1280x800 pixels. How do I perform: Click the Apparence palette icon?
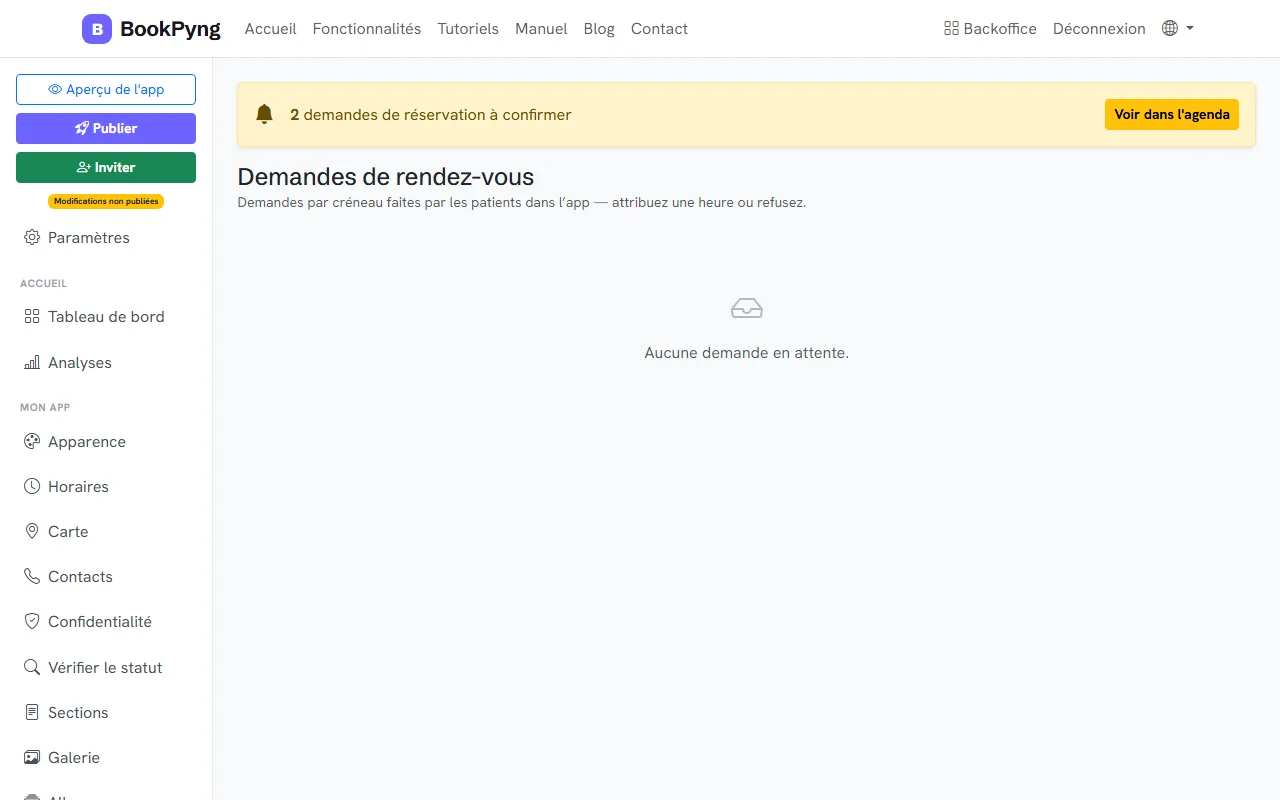[32, 441]
